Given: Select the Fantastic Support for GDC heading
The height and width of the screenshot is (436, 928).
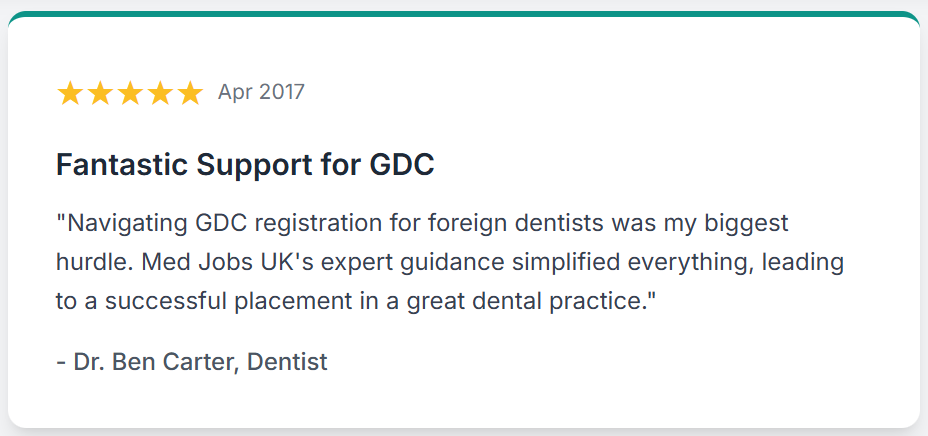Looking at the screenshot, I should pyautogui.click(x=245, y=165).
